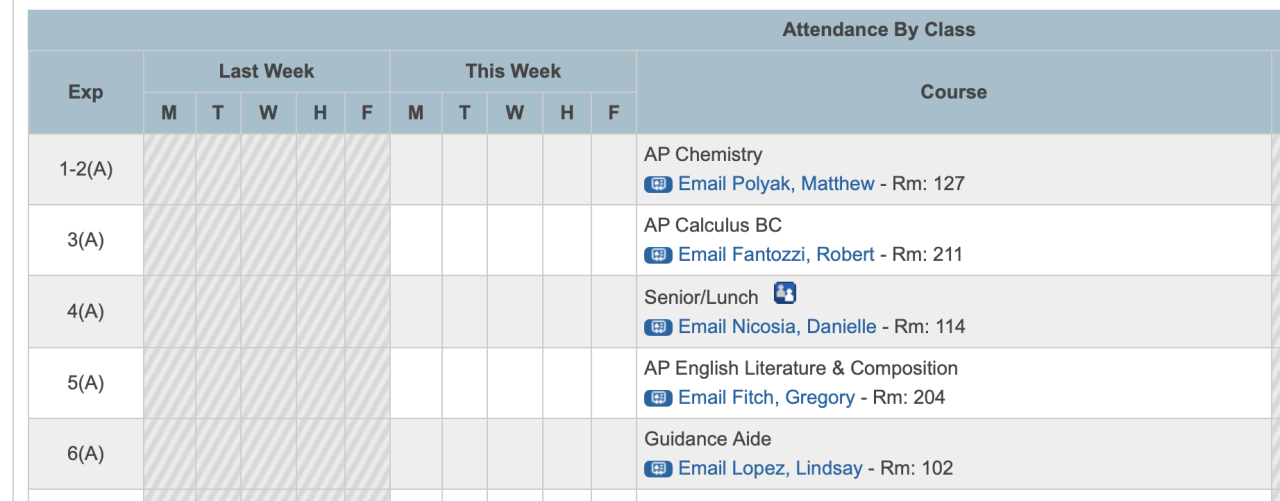The height and width of the screenshot is (501, 1280).
Task: Click the email icon beside Fitch, Gregory
Action: [658, 398]
